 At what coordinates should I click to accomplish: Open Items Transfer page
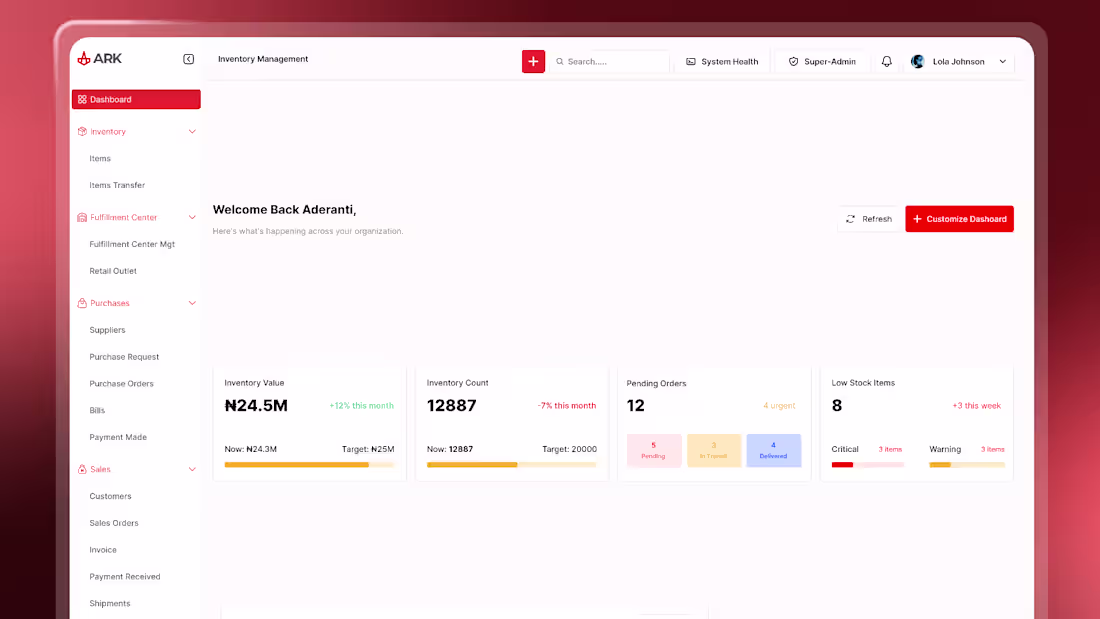pyautogui.click(x=117, y=185)
